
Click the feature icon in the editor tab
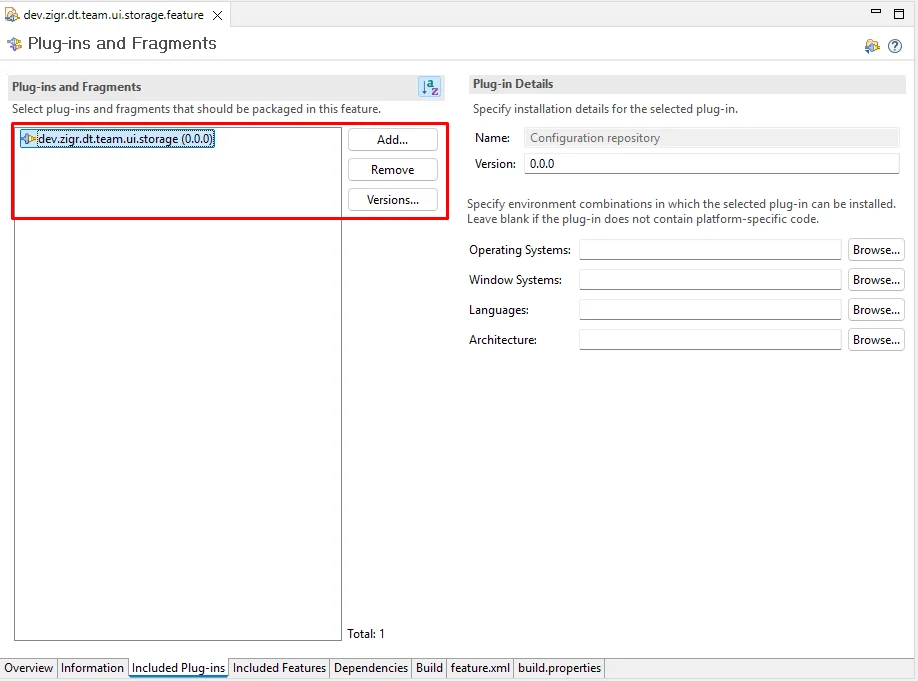coord(12,15)
